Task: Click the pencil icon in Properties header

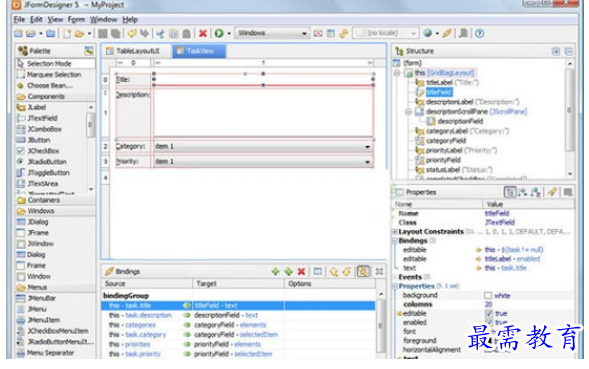Action: tap(552, 192)
